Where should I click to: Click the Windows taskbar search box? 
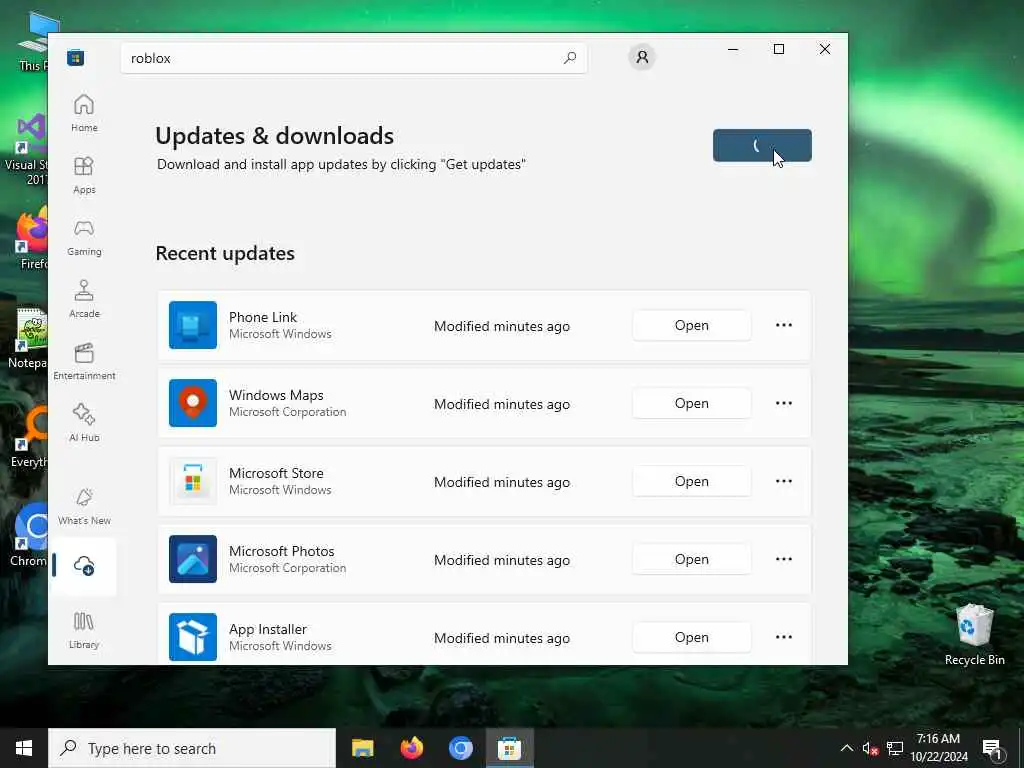tap(192, 748)
